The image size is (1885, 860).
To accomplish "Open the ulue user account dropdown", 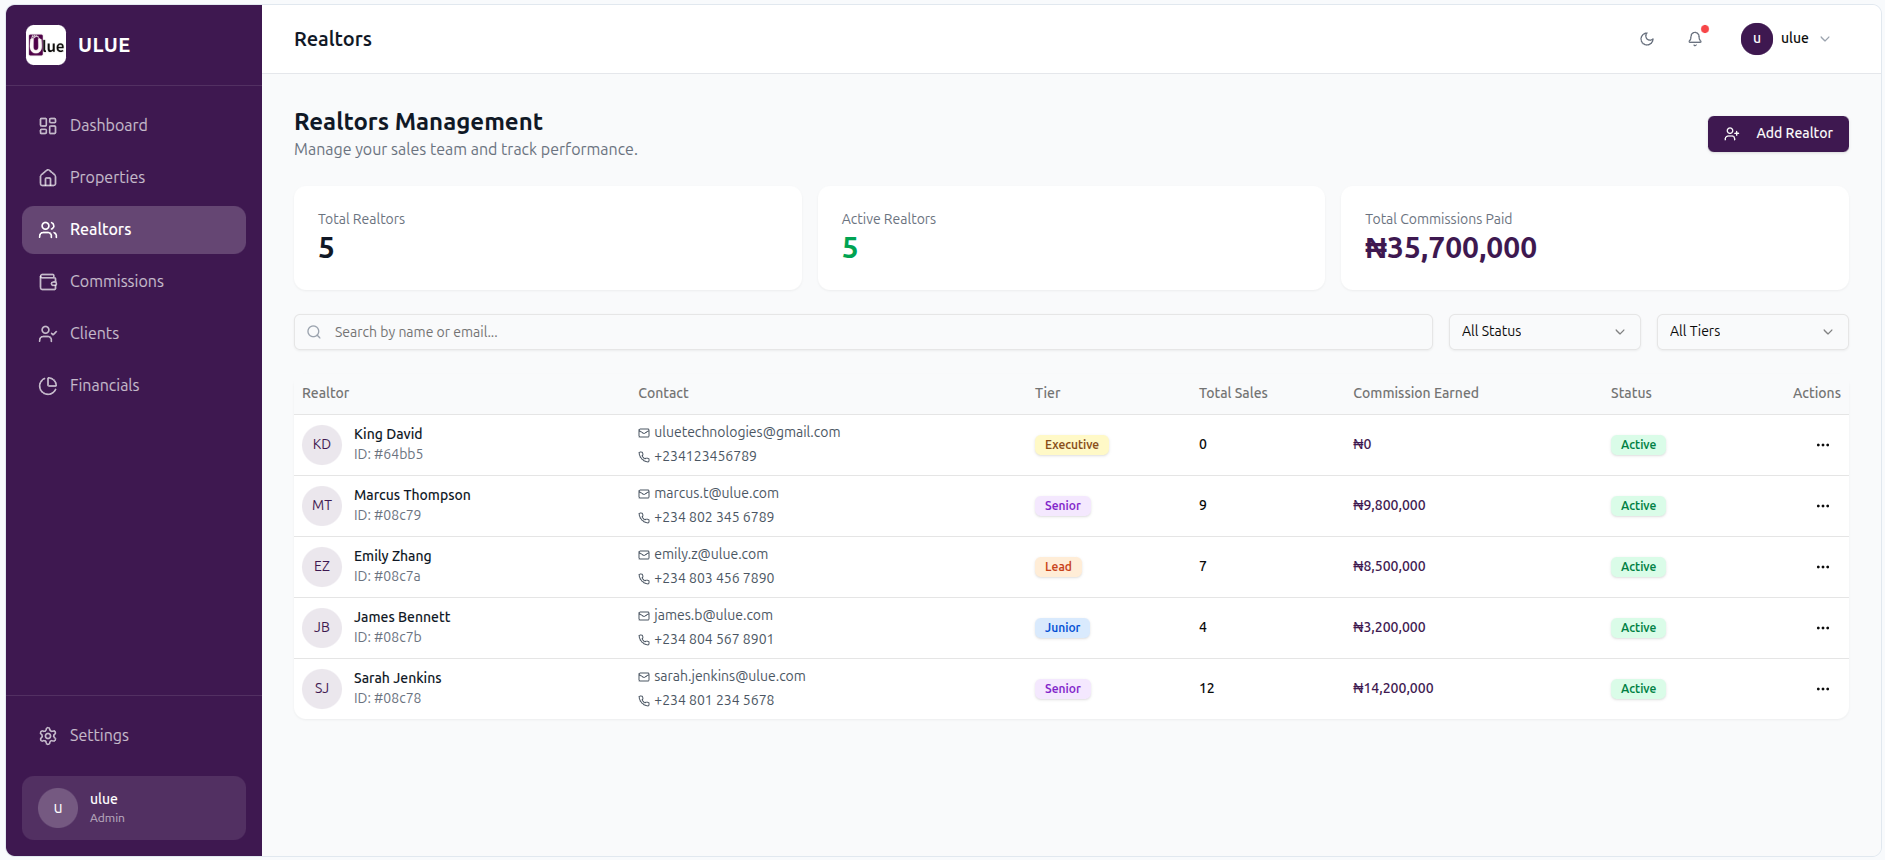I will point(1786,39).
